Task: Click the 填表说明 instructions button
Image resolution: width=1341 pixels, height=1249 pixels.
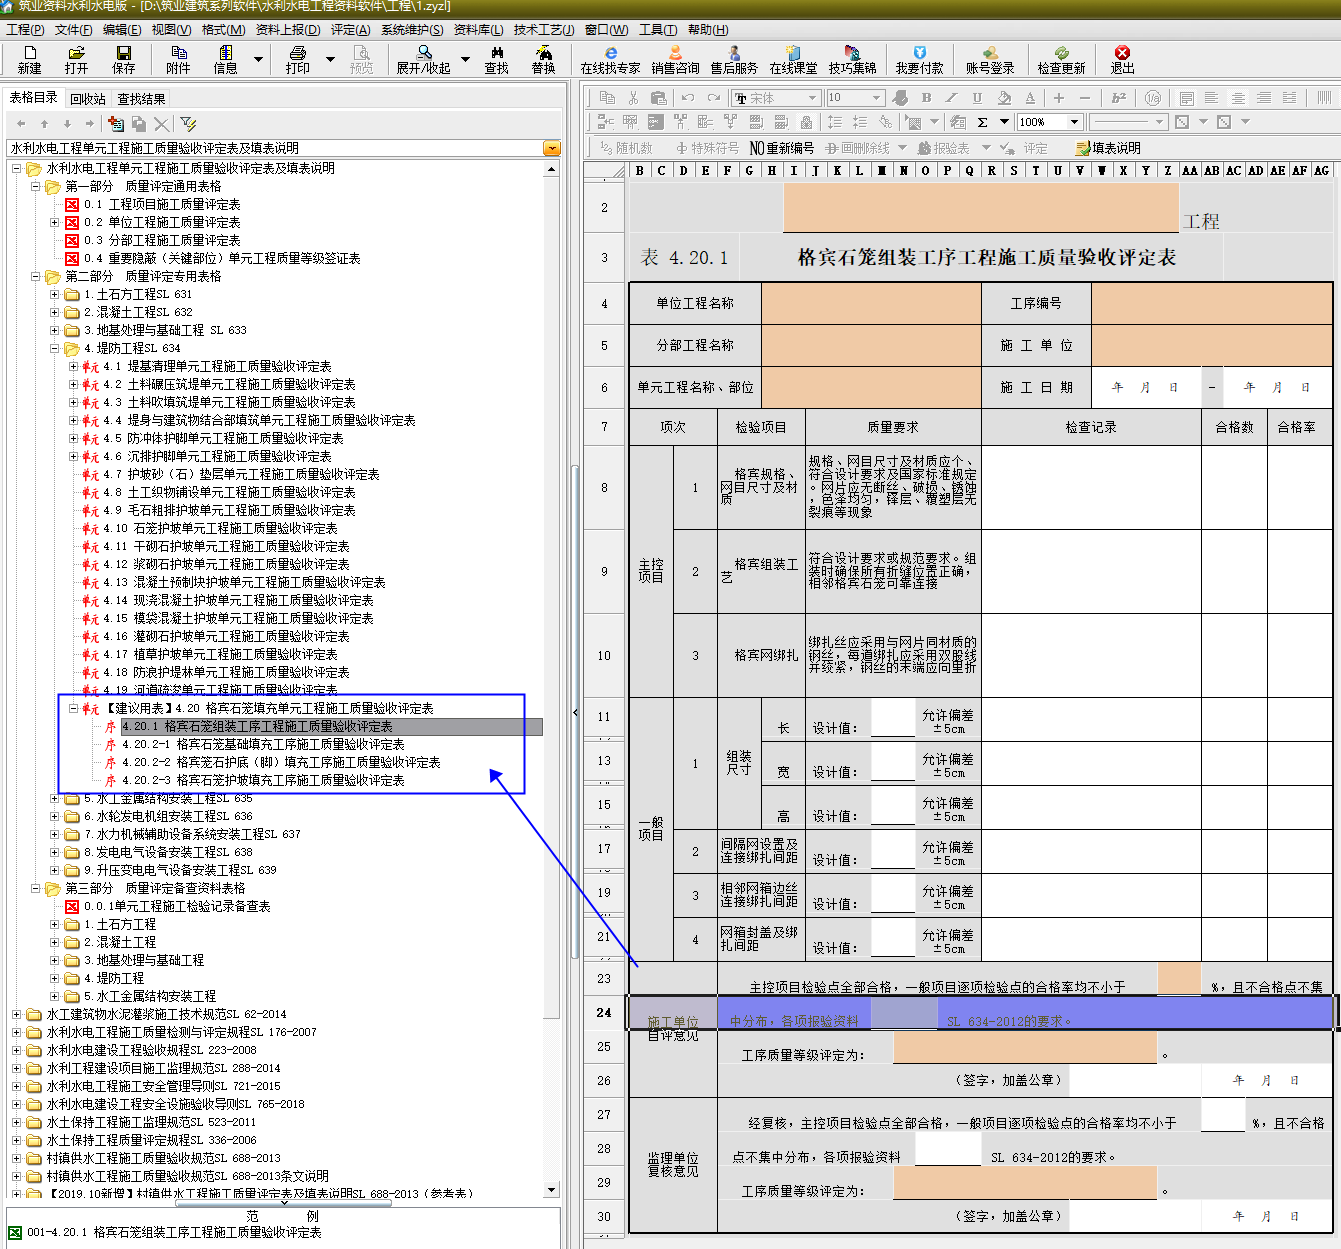Action: coord(1108,148)
